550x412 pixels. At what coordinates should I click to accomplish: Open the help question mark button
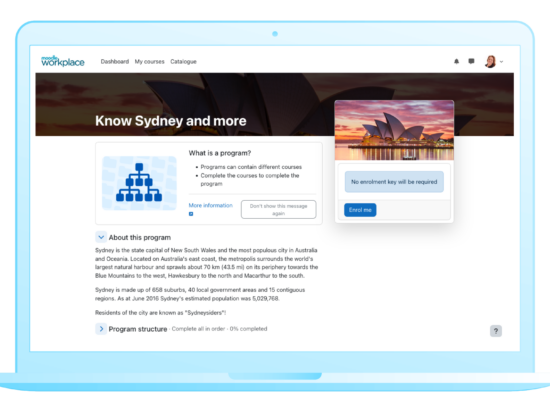pos(496,331)
